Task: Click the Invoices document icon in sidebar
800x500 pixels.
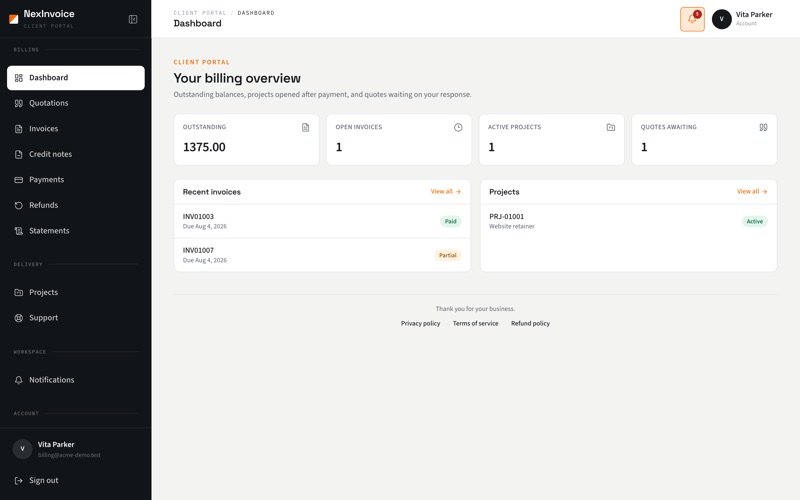Action: tap(19, 129)
